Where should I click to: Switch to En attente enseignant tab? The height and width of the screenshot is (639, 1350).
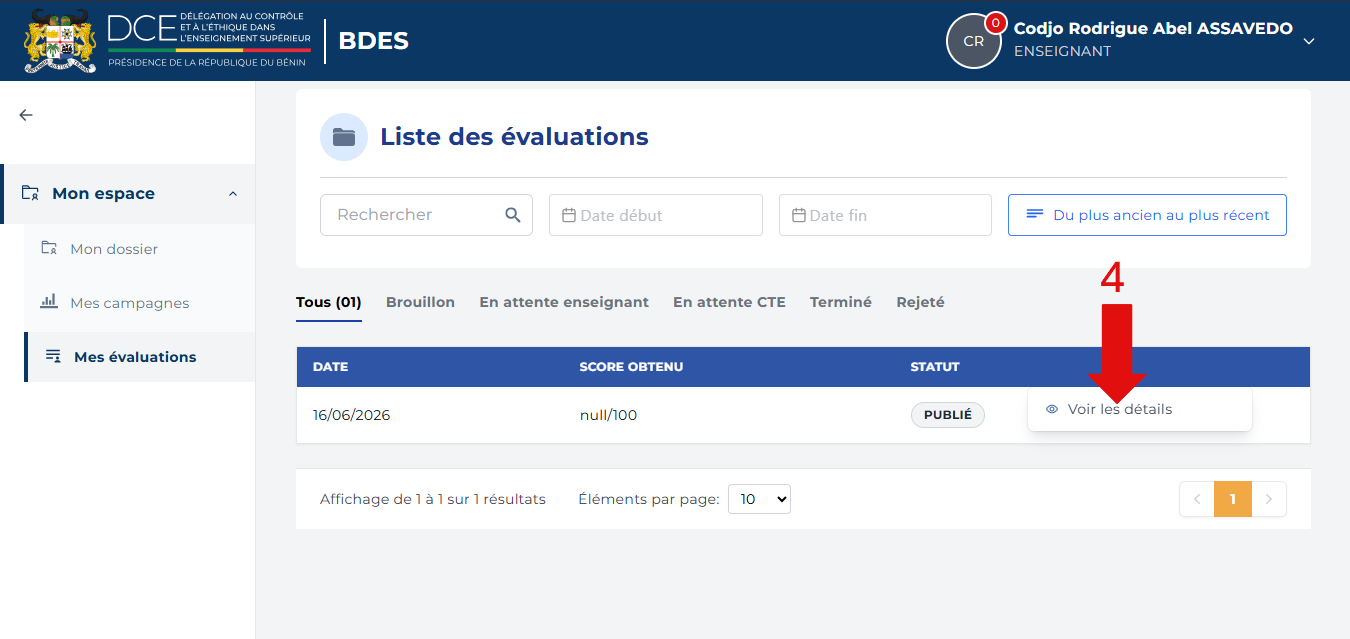(x=564, y=302)
